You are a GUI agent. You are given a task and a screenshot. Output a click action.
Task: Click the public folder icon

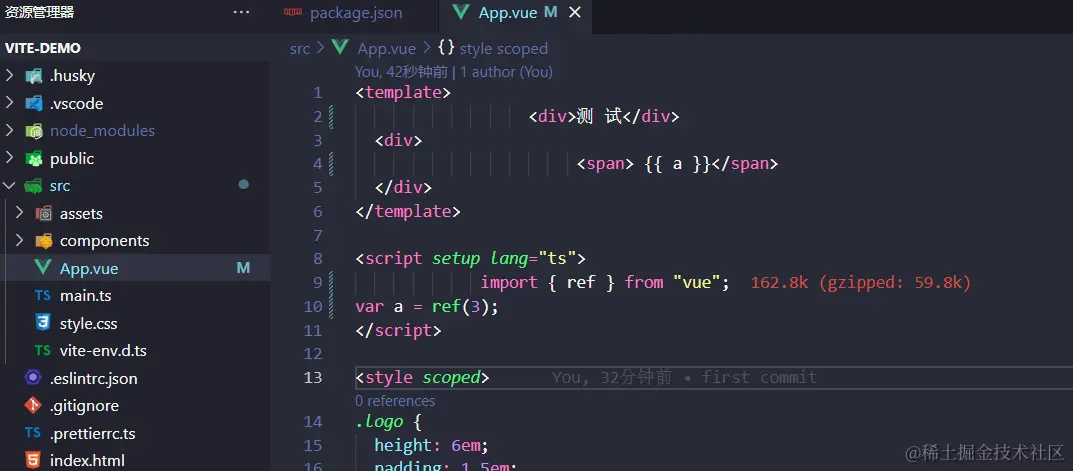(x=34, y=159)
